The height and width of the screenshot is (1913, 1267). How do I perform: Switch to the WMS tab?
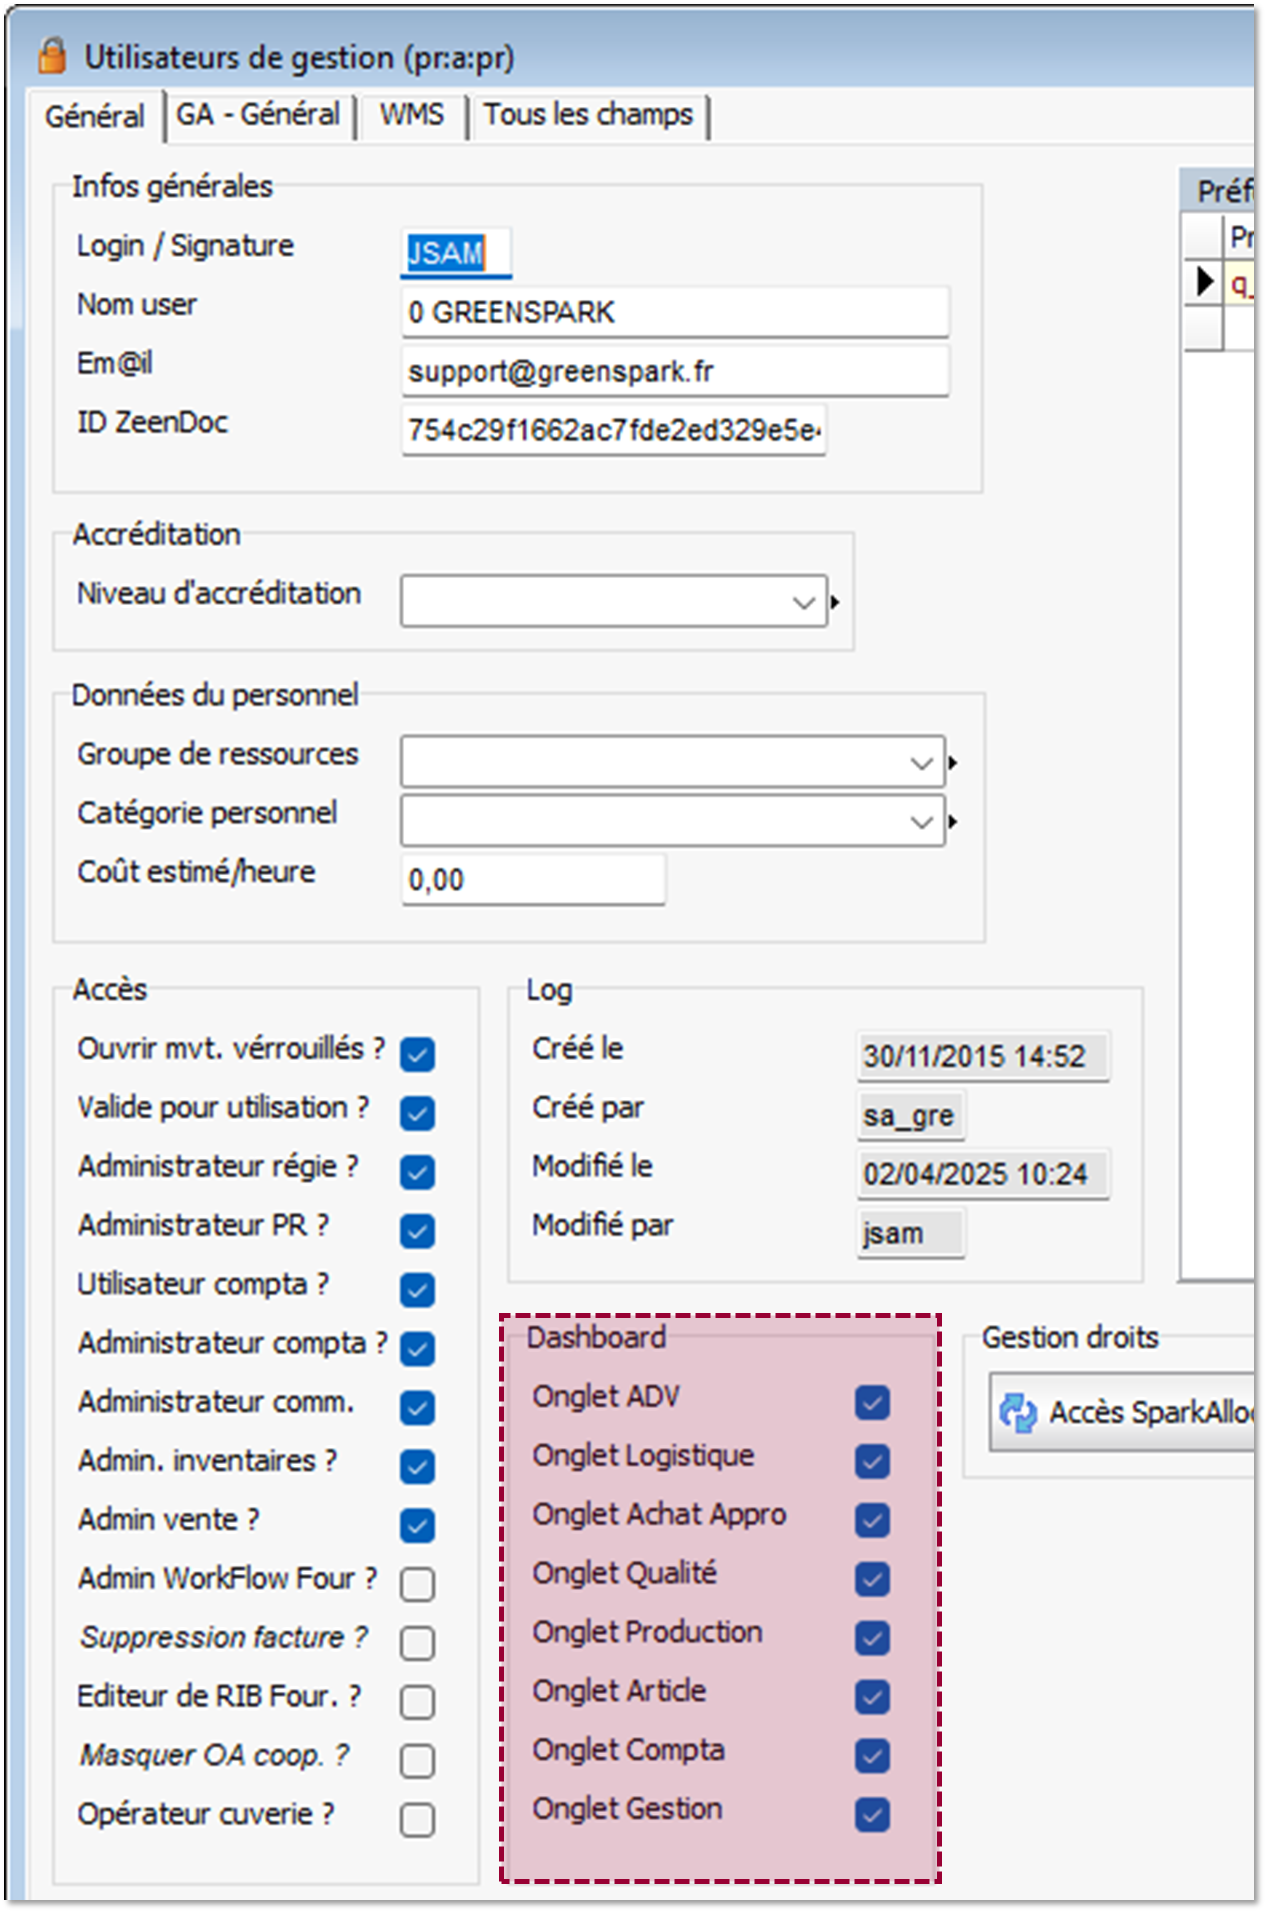coord(411,115)
